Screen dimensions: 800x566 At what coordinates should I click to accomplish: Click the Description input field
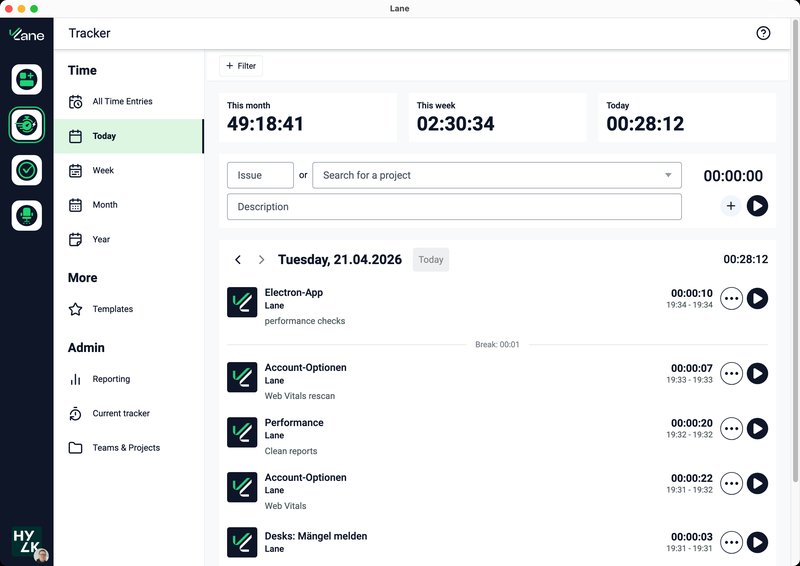click(454, 207)
